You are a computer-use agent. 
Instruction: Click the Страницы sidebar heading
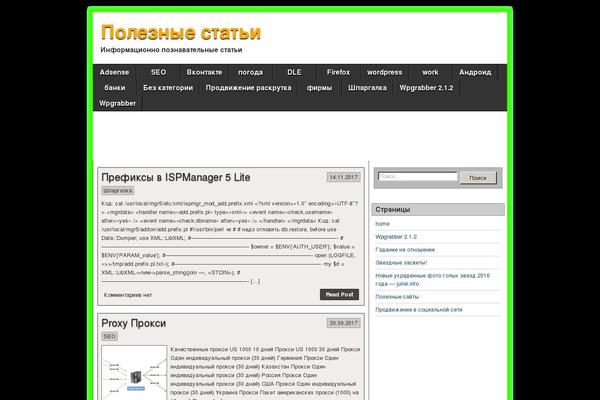[x=393, y=210]
